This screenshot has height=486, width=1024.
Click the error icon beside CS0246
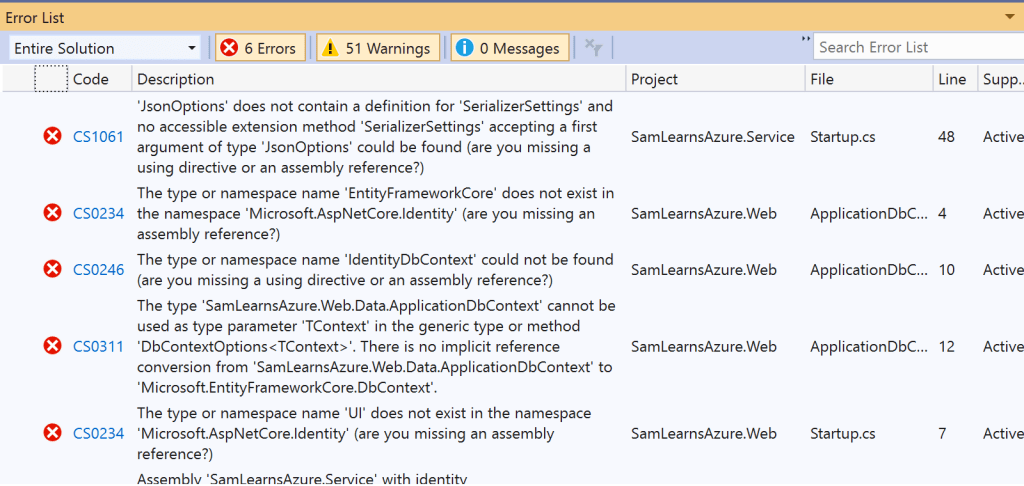(52, 269)
